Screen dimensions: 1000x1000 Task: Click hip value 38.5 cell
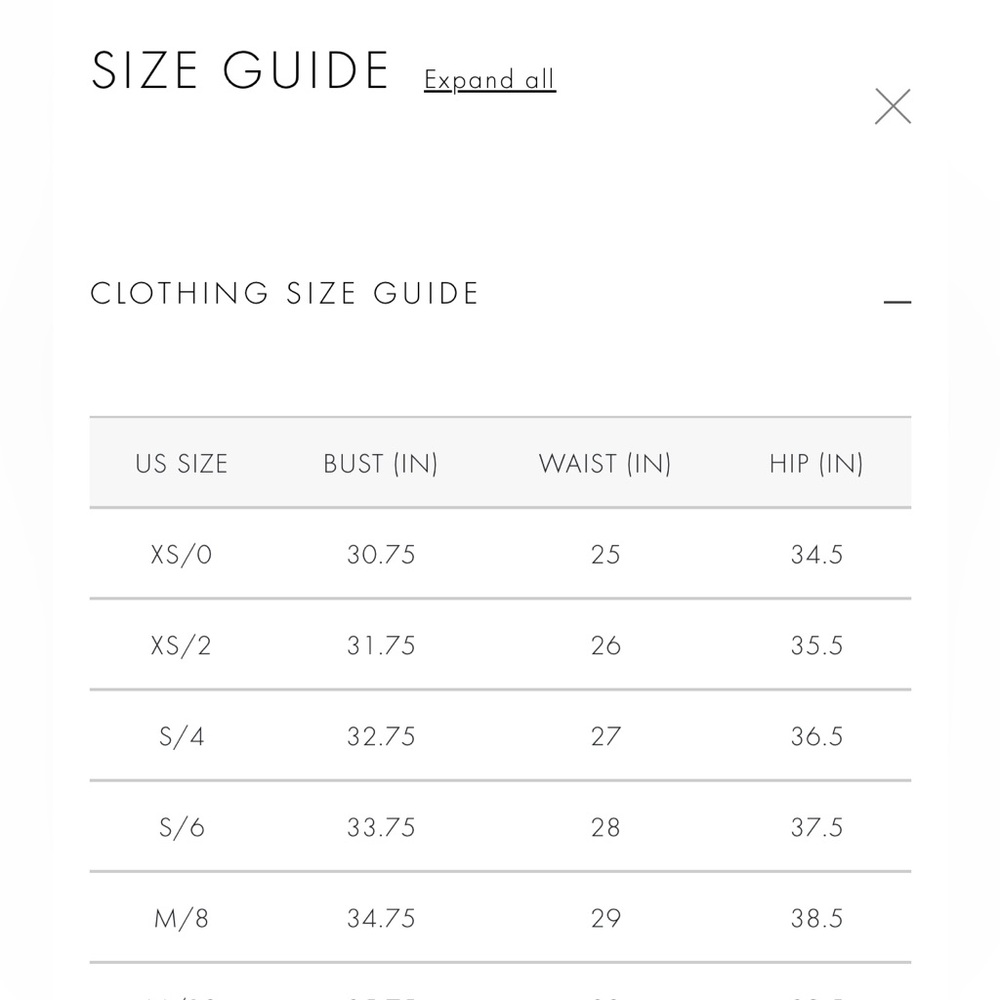(x=816, y=918)
